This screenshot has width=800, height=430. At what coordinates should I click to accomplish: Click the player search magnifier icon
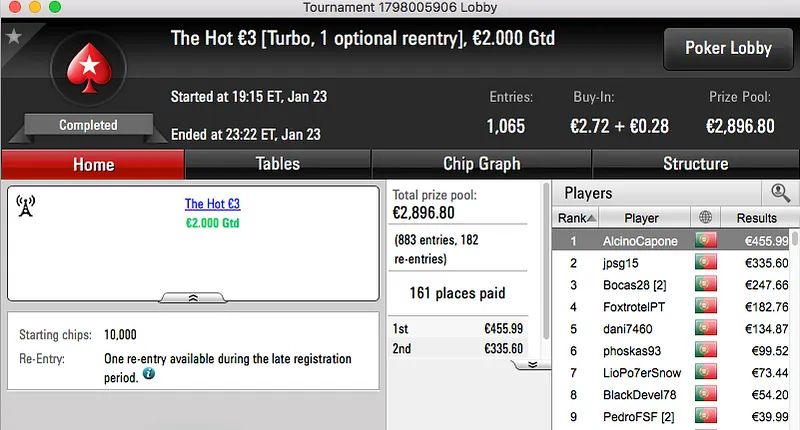point(779,193)
